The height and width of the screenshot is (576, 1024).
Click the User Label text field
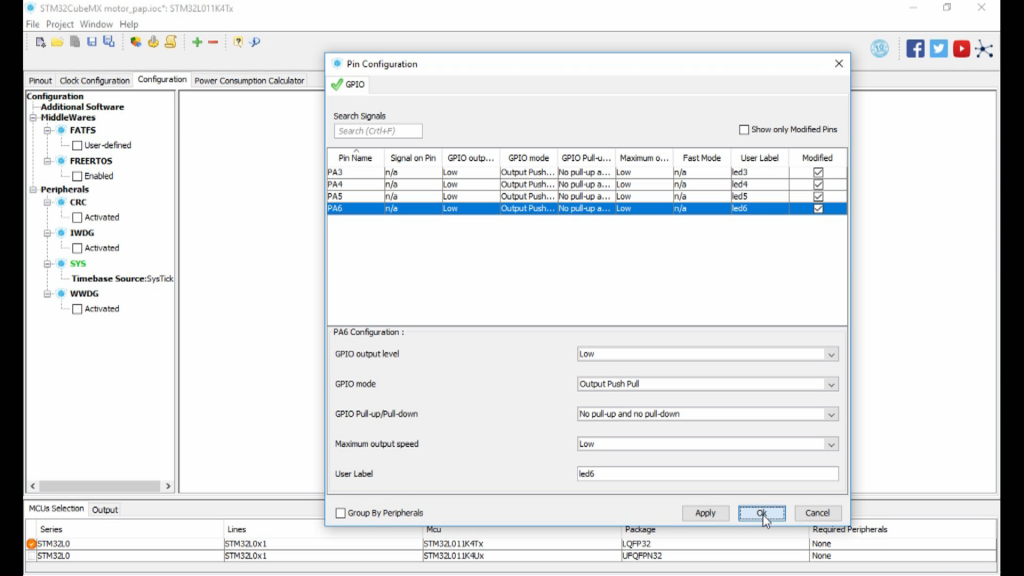click(708, 474)
